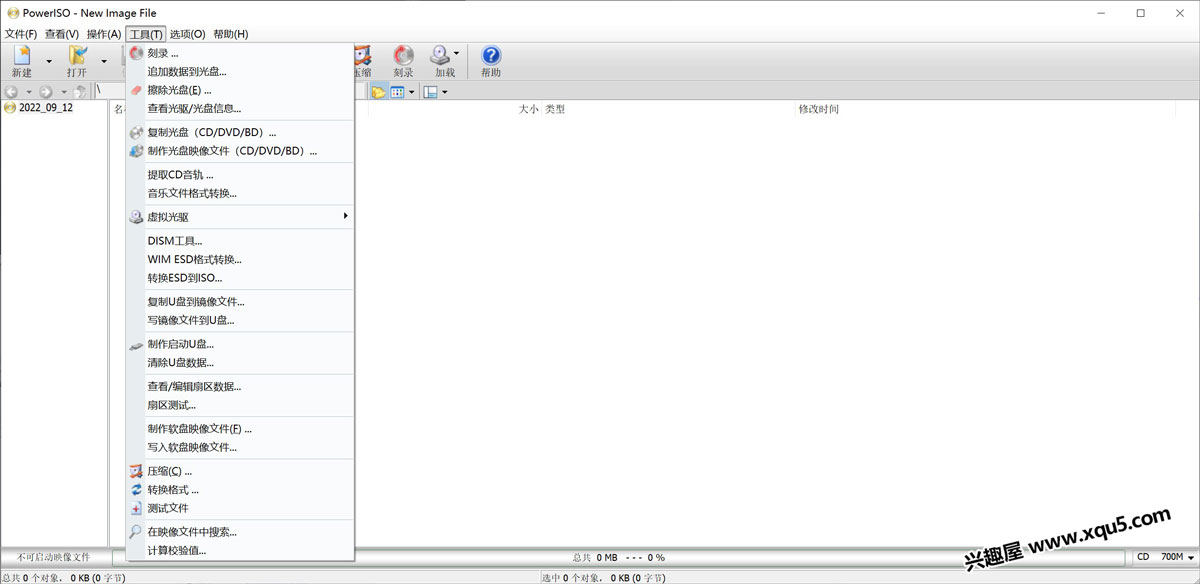The width and height of the screenshot is (1200, 584).
Task: Choose 制作启动U盘...
Action: tap(240, 344)
